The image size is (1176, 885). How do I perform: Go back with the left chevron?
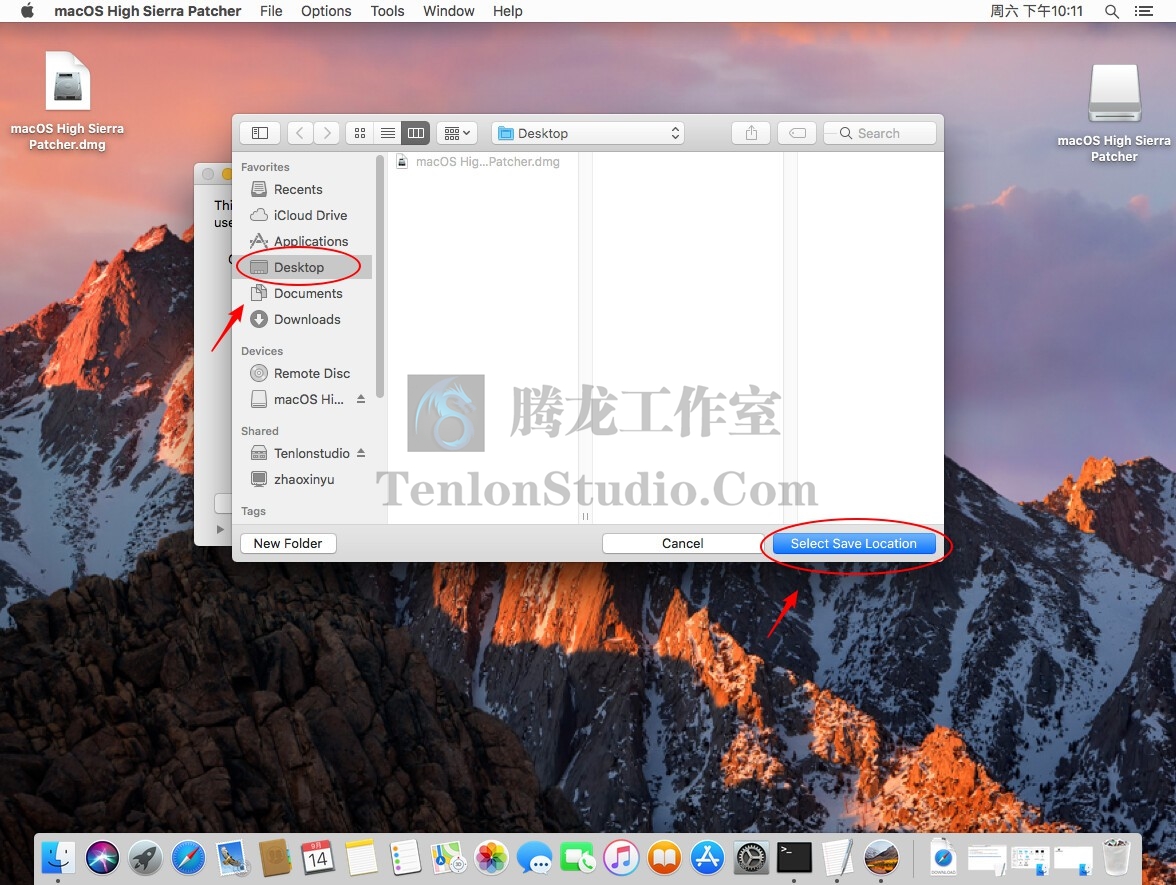[x=300, y=133]
